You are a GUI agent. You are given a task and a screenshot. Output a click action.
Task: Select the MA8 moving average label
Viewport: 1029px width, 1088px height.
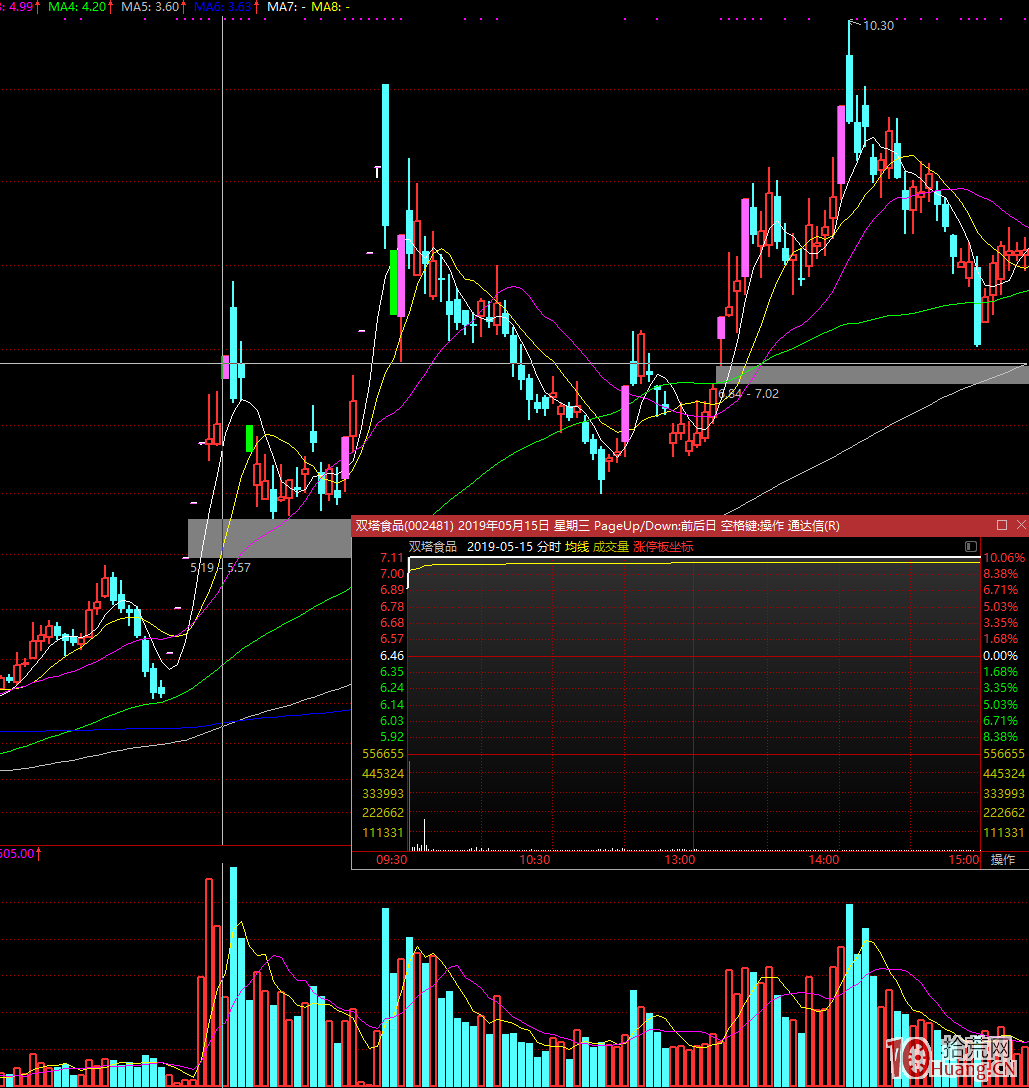pos(330,7)
